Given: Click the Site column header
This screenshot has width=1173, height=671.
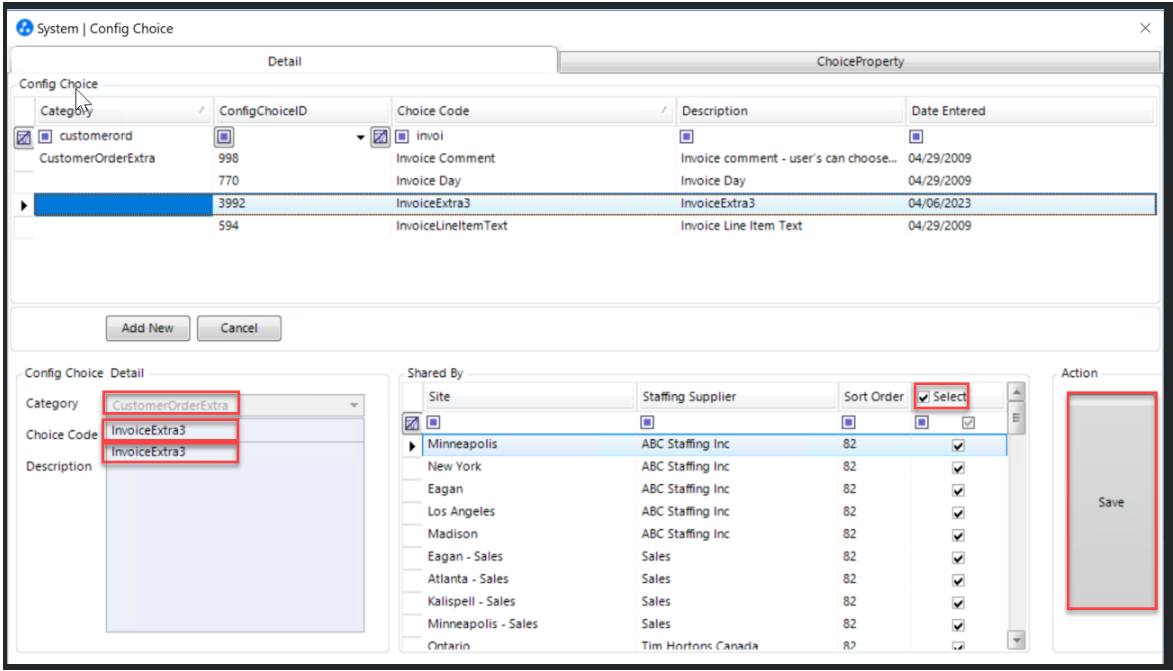Looking at the screenshot, I should tap(530, 396).
